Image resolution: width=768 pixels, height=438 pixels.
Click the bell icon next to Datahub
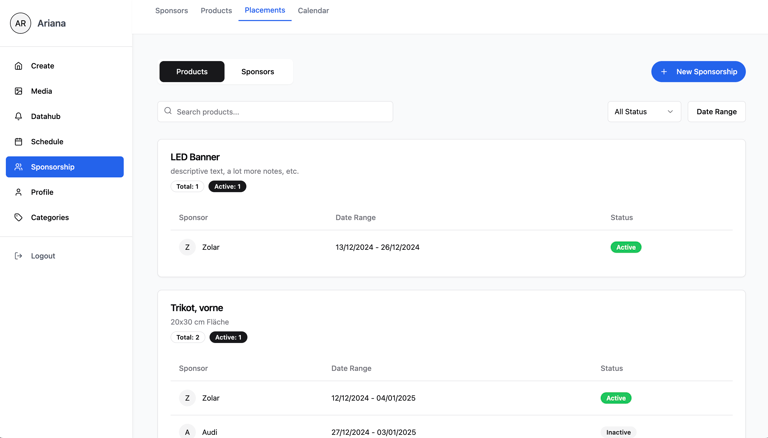point(18,116)
